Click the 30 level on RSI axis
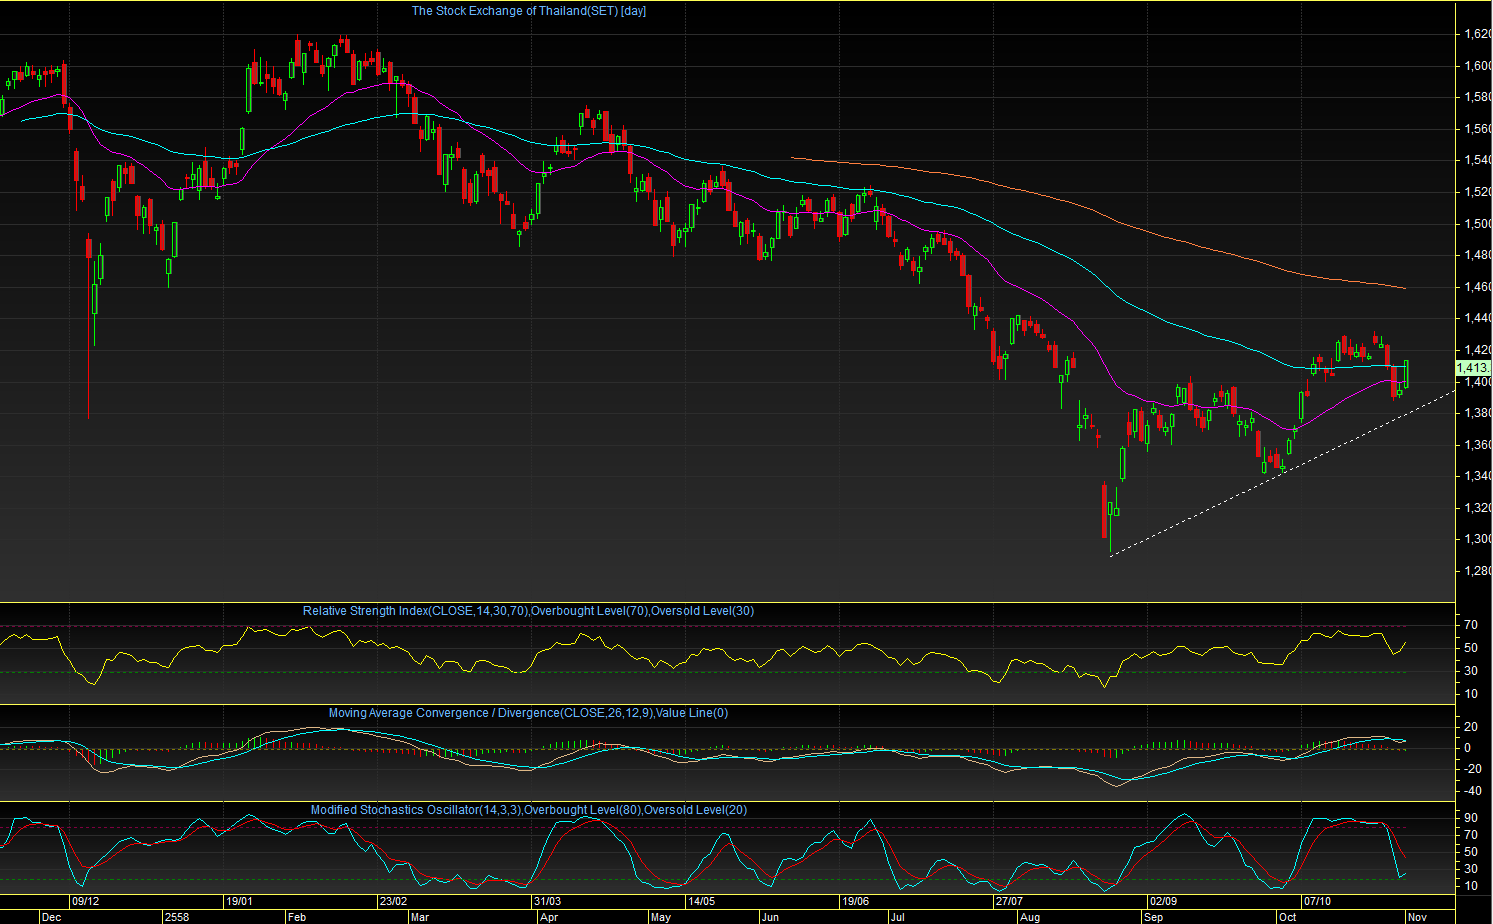 pos(1471,671)
